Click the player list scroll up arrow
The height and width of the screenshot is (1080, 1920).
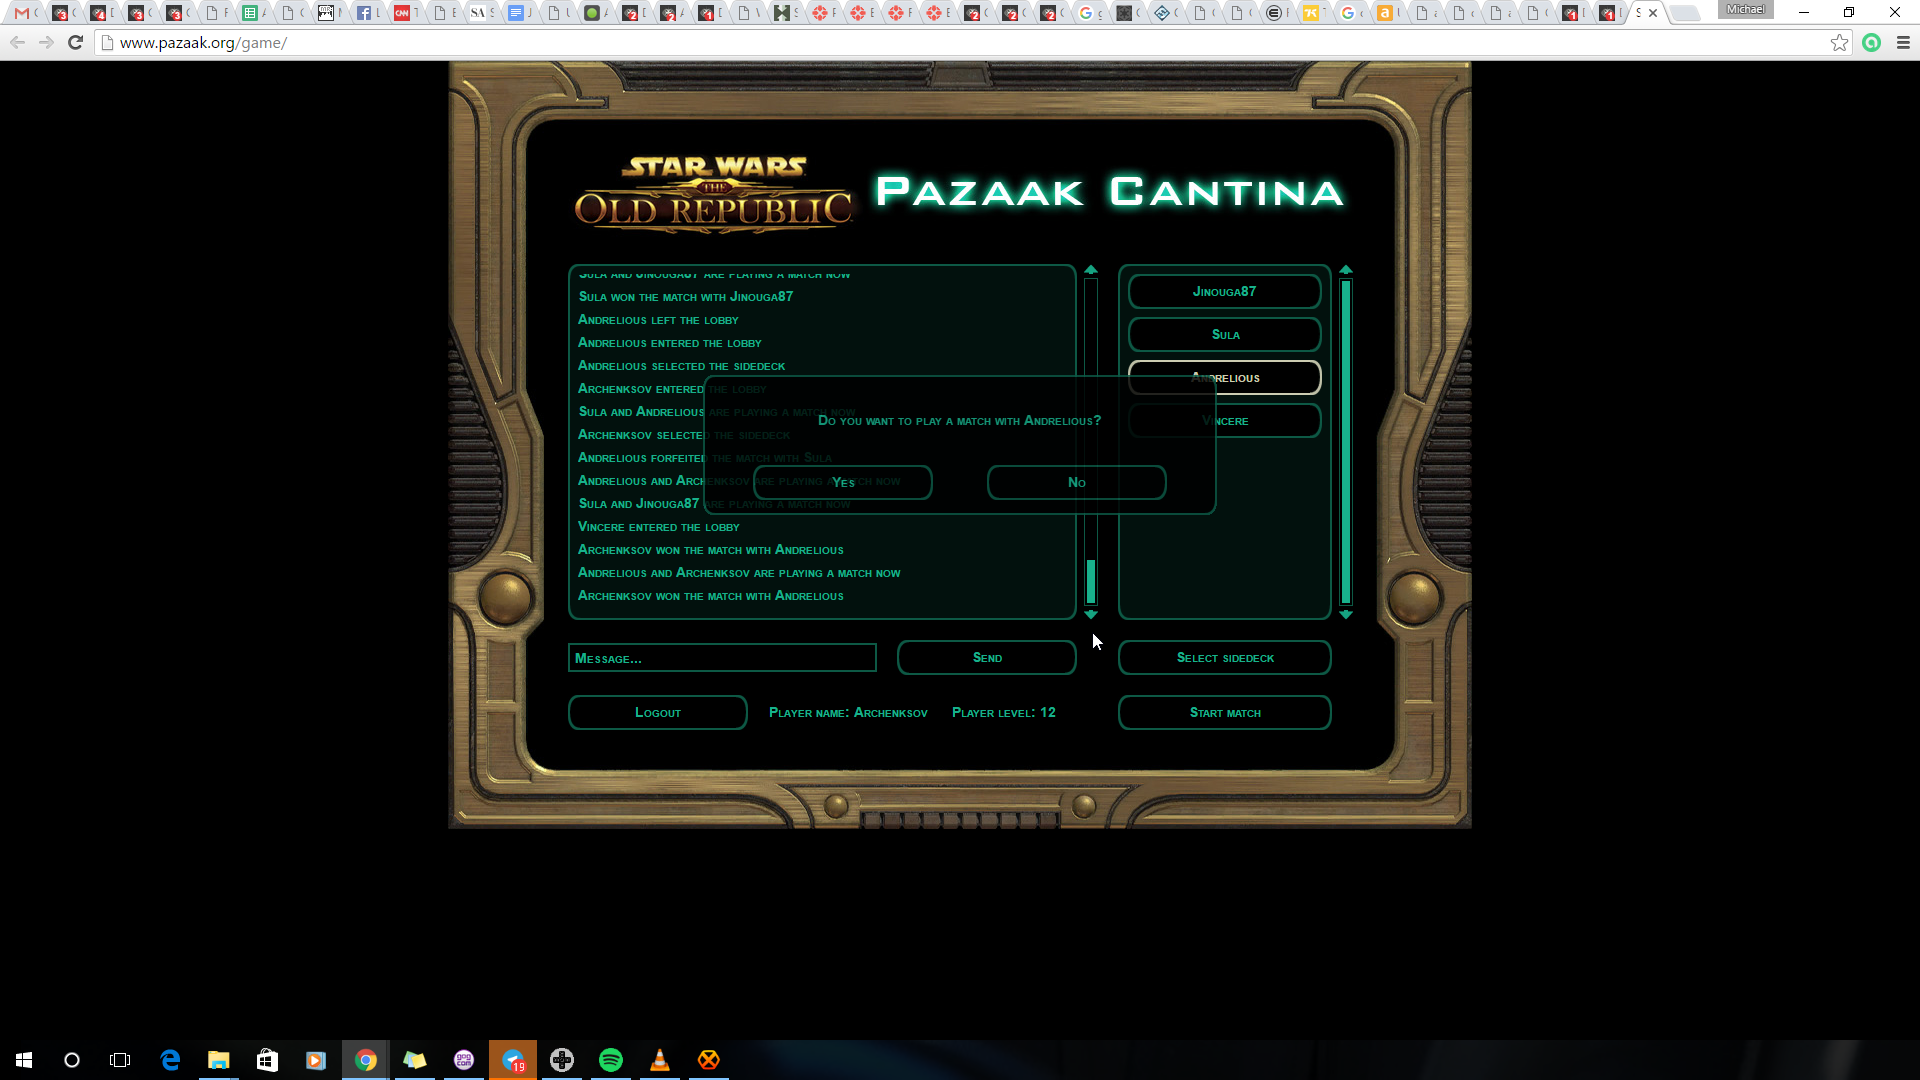(1346, 270)
